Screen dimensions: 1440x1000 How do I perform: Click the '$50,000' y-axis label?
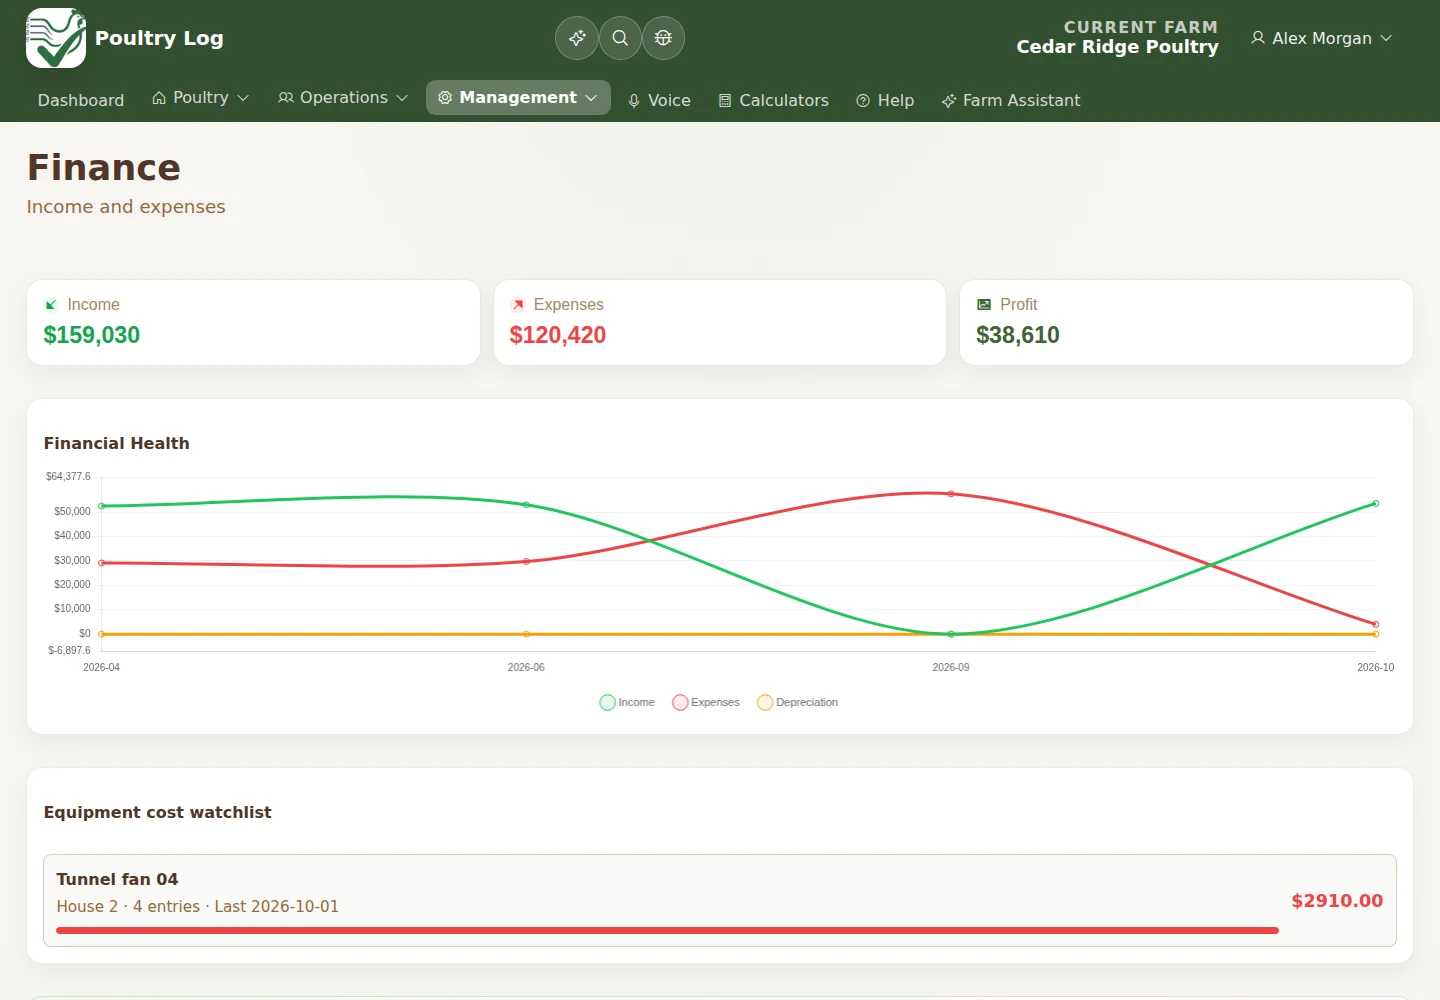coord(72,511)
